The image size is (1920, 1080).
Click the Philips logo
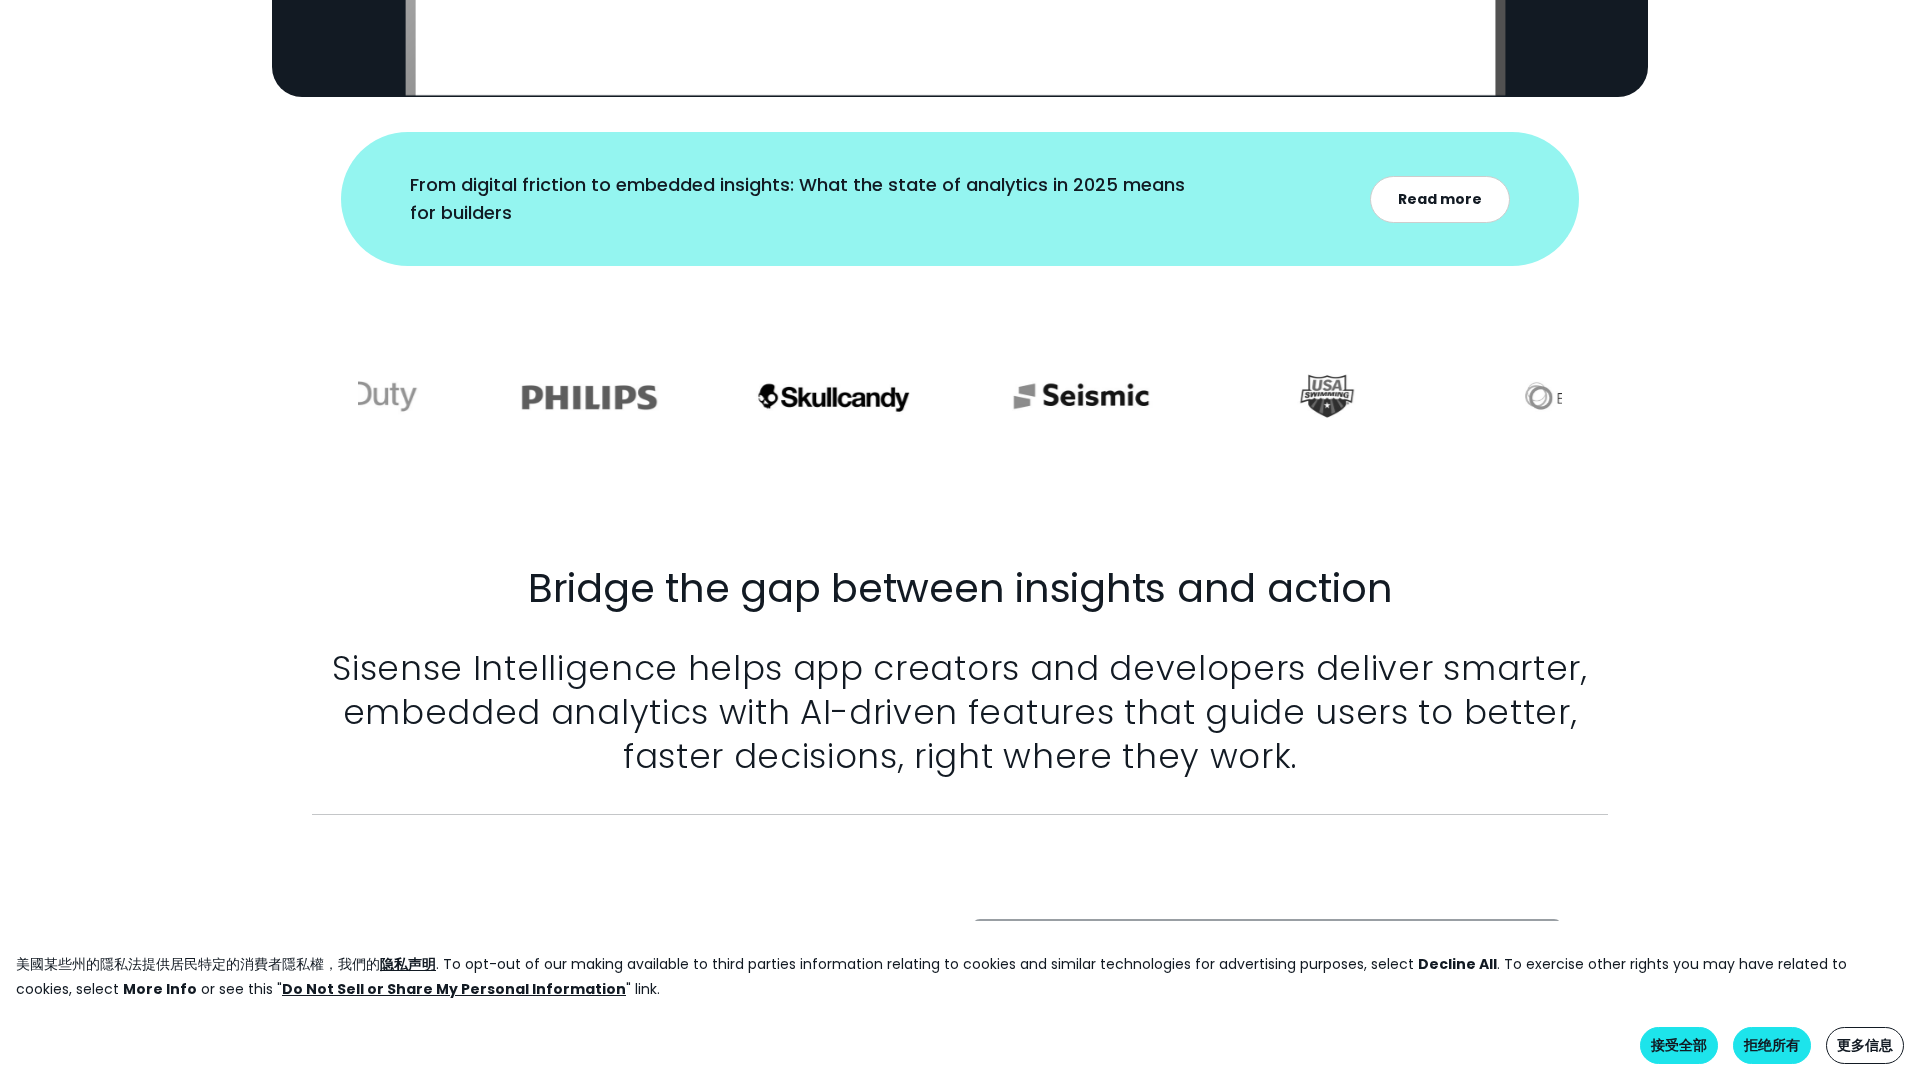point(588,397)
